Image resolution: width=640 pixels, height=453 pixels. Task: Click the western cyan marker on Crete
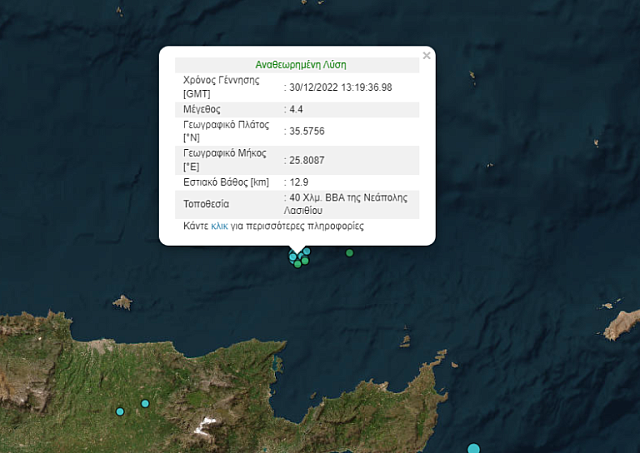(120, 411)
